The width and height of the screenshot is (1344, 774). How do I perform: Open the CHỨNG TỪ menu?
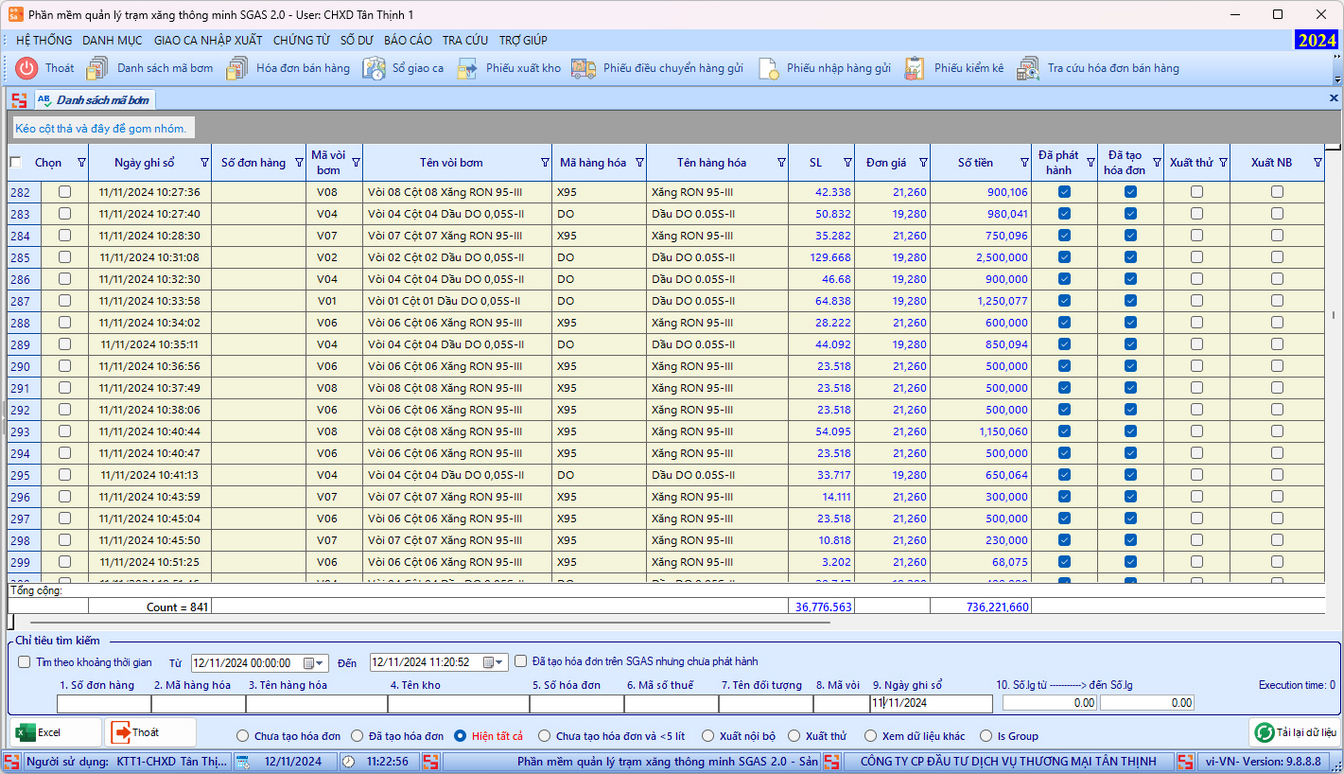(x=301, y=40)
